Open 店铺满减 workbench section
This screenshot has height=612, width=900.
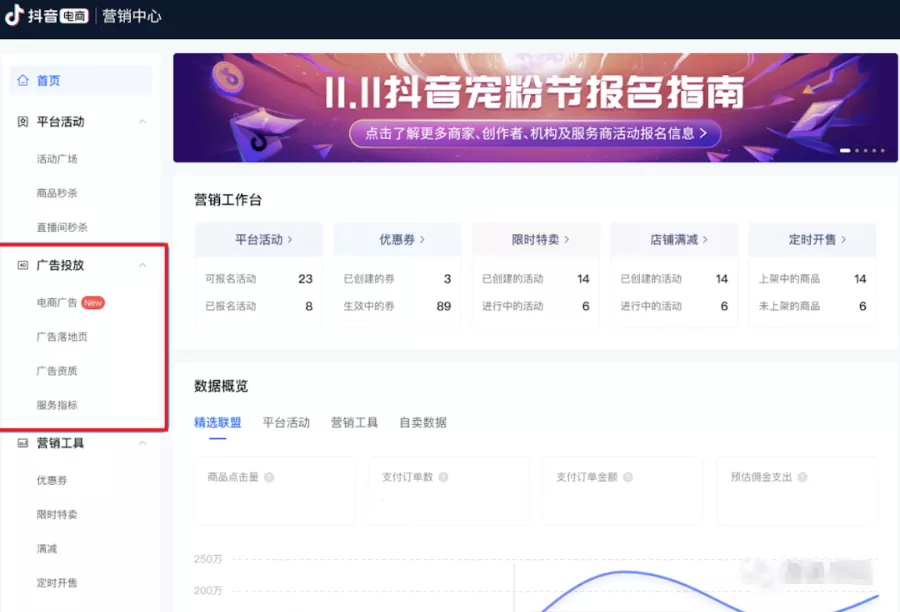(x=677, y=239)
